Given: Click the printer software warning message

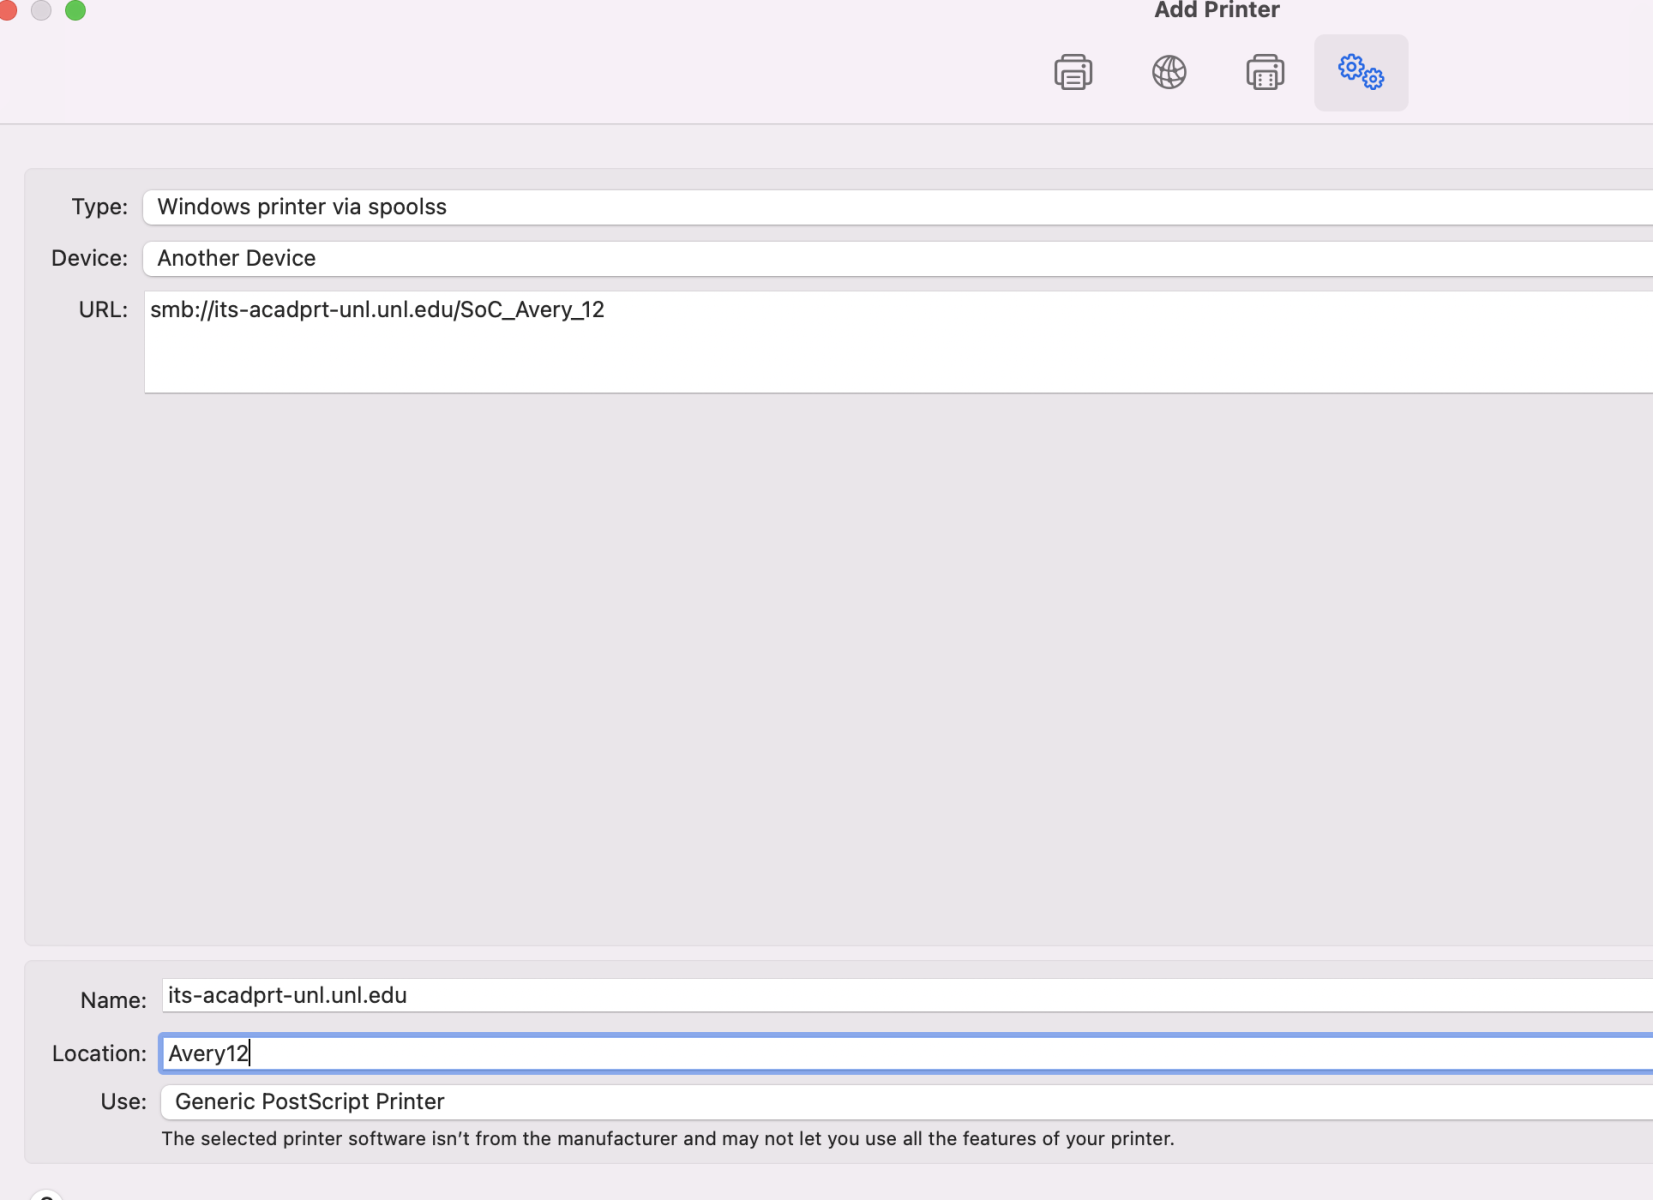Looking at the screenshot, I should click(667, 1139).
